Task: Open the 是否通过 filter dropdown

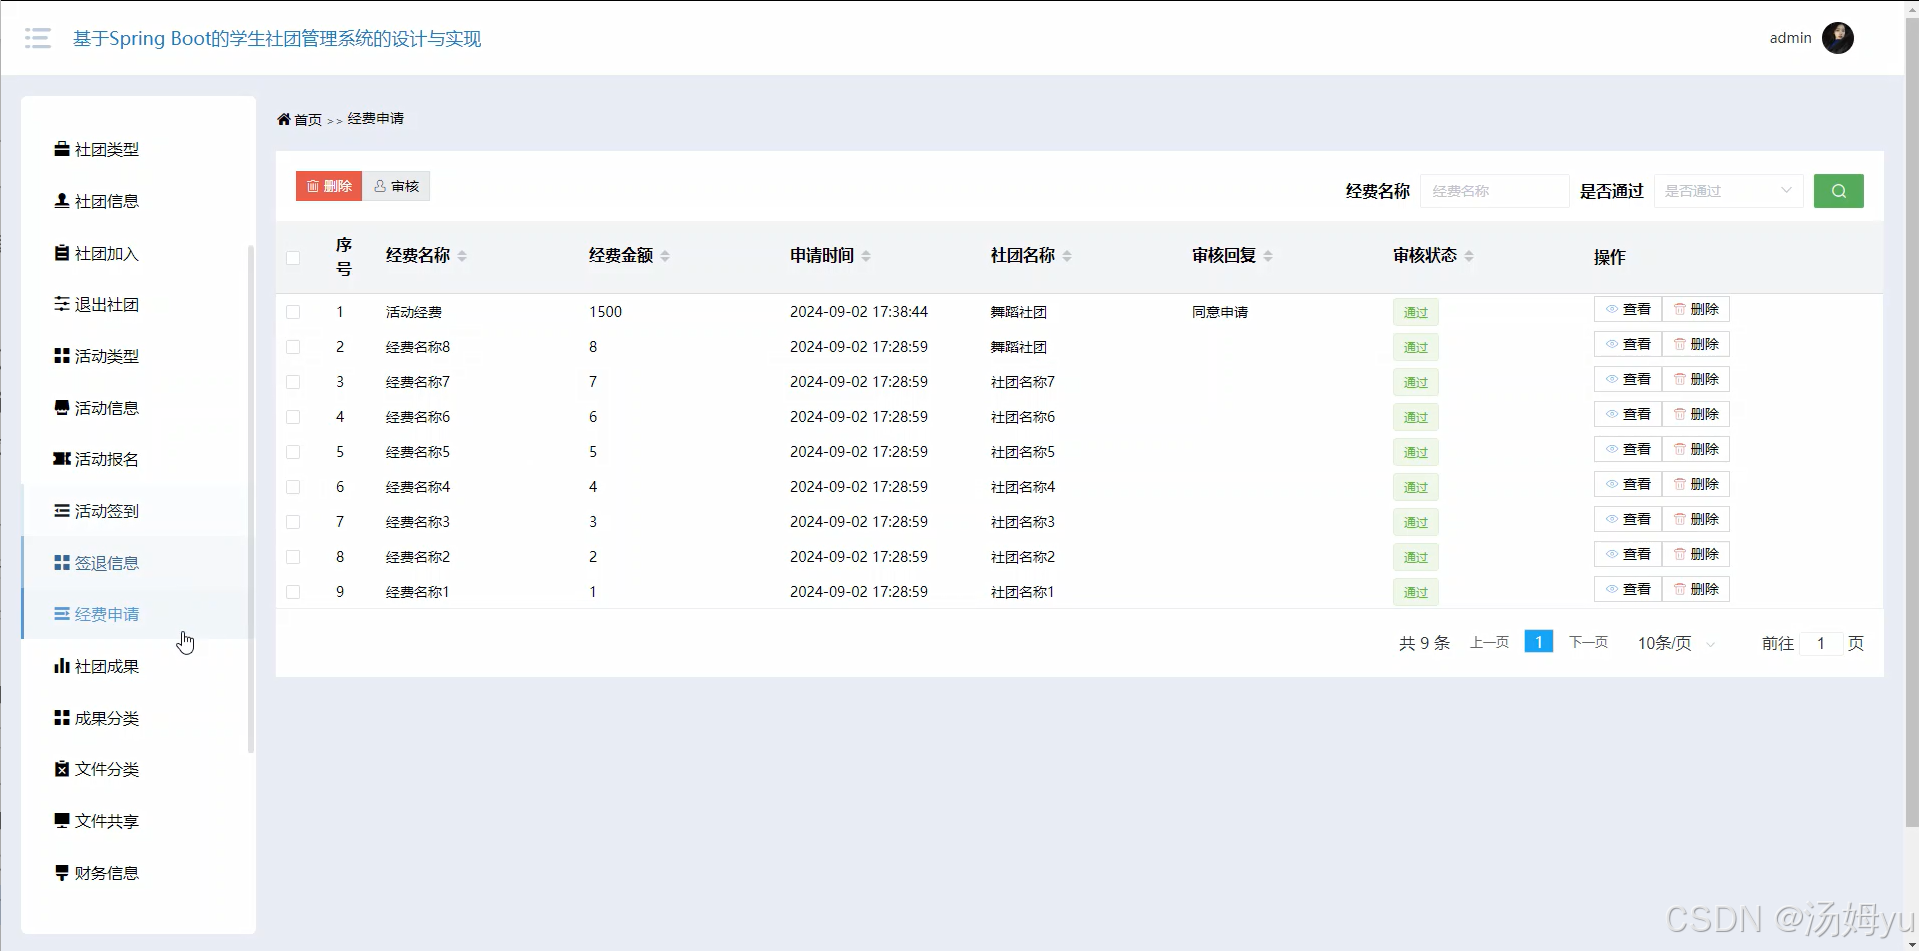Action: pos(1728,191)
